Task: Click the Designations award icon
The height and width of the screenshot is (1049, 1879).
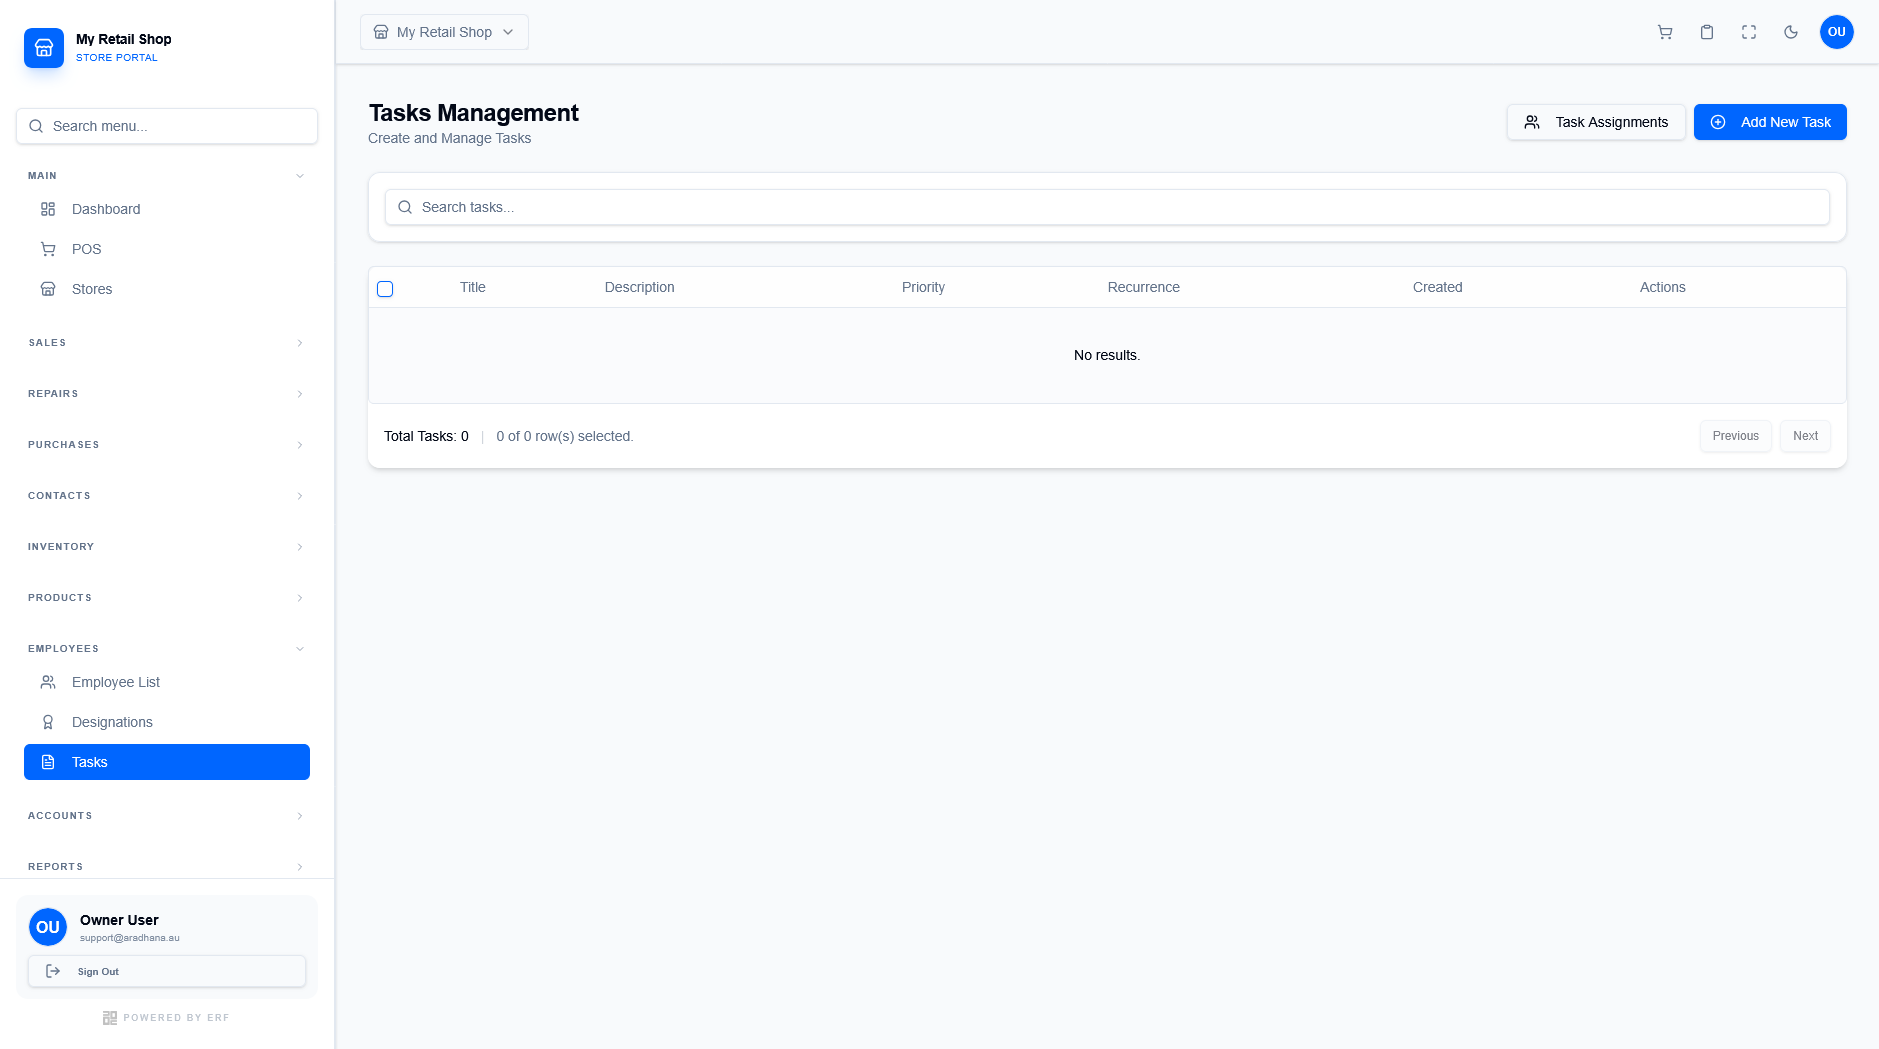Action: tap(48, 721)
